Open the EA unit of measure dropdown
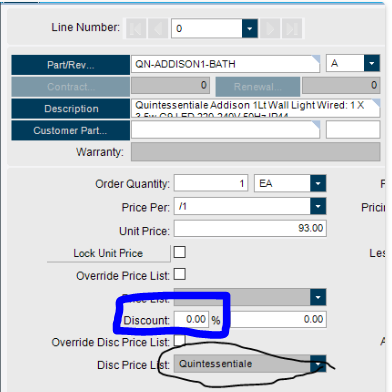 (318, 183)
